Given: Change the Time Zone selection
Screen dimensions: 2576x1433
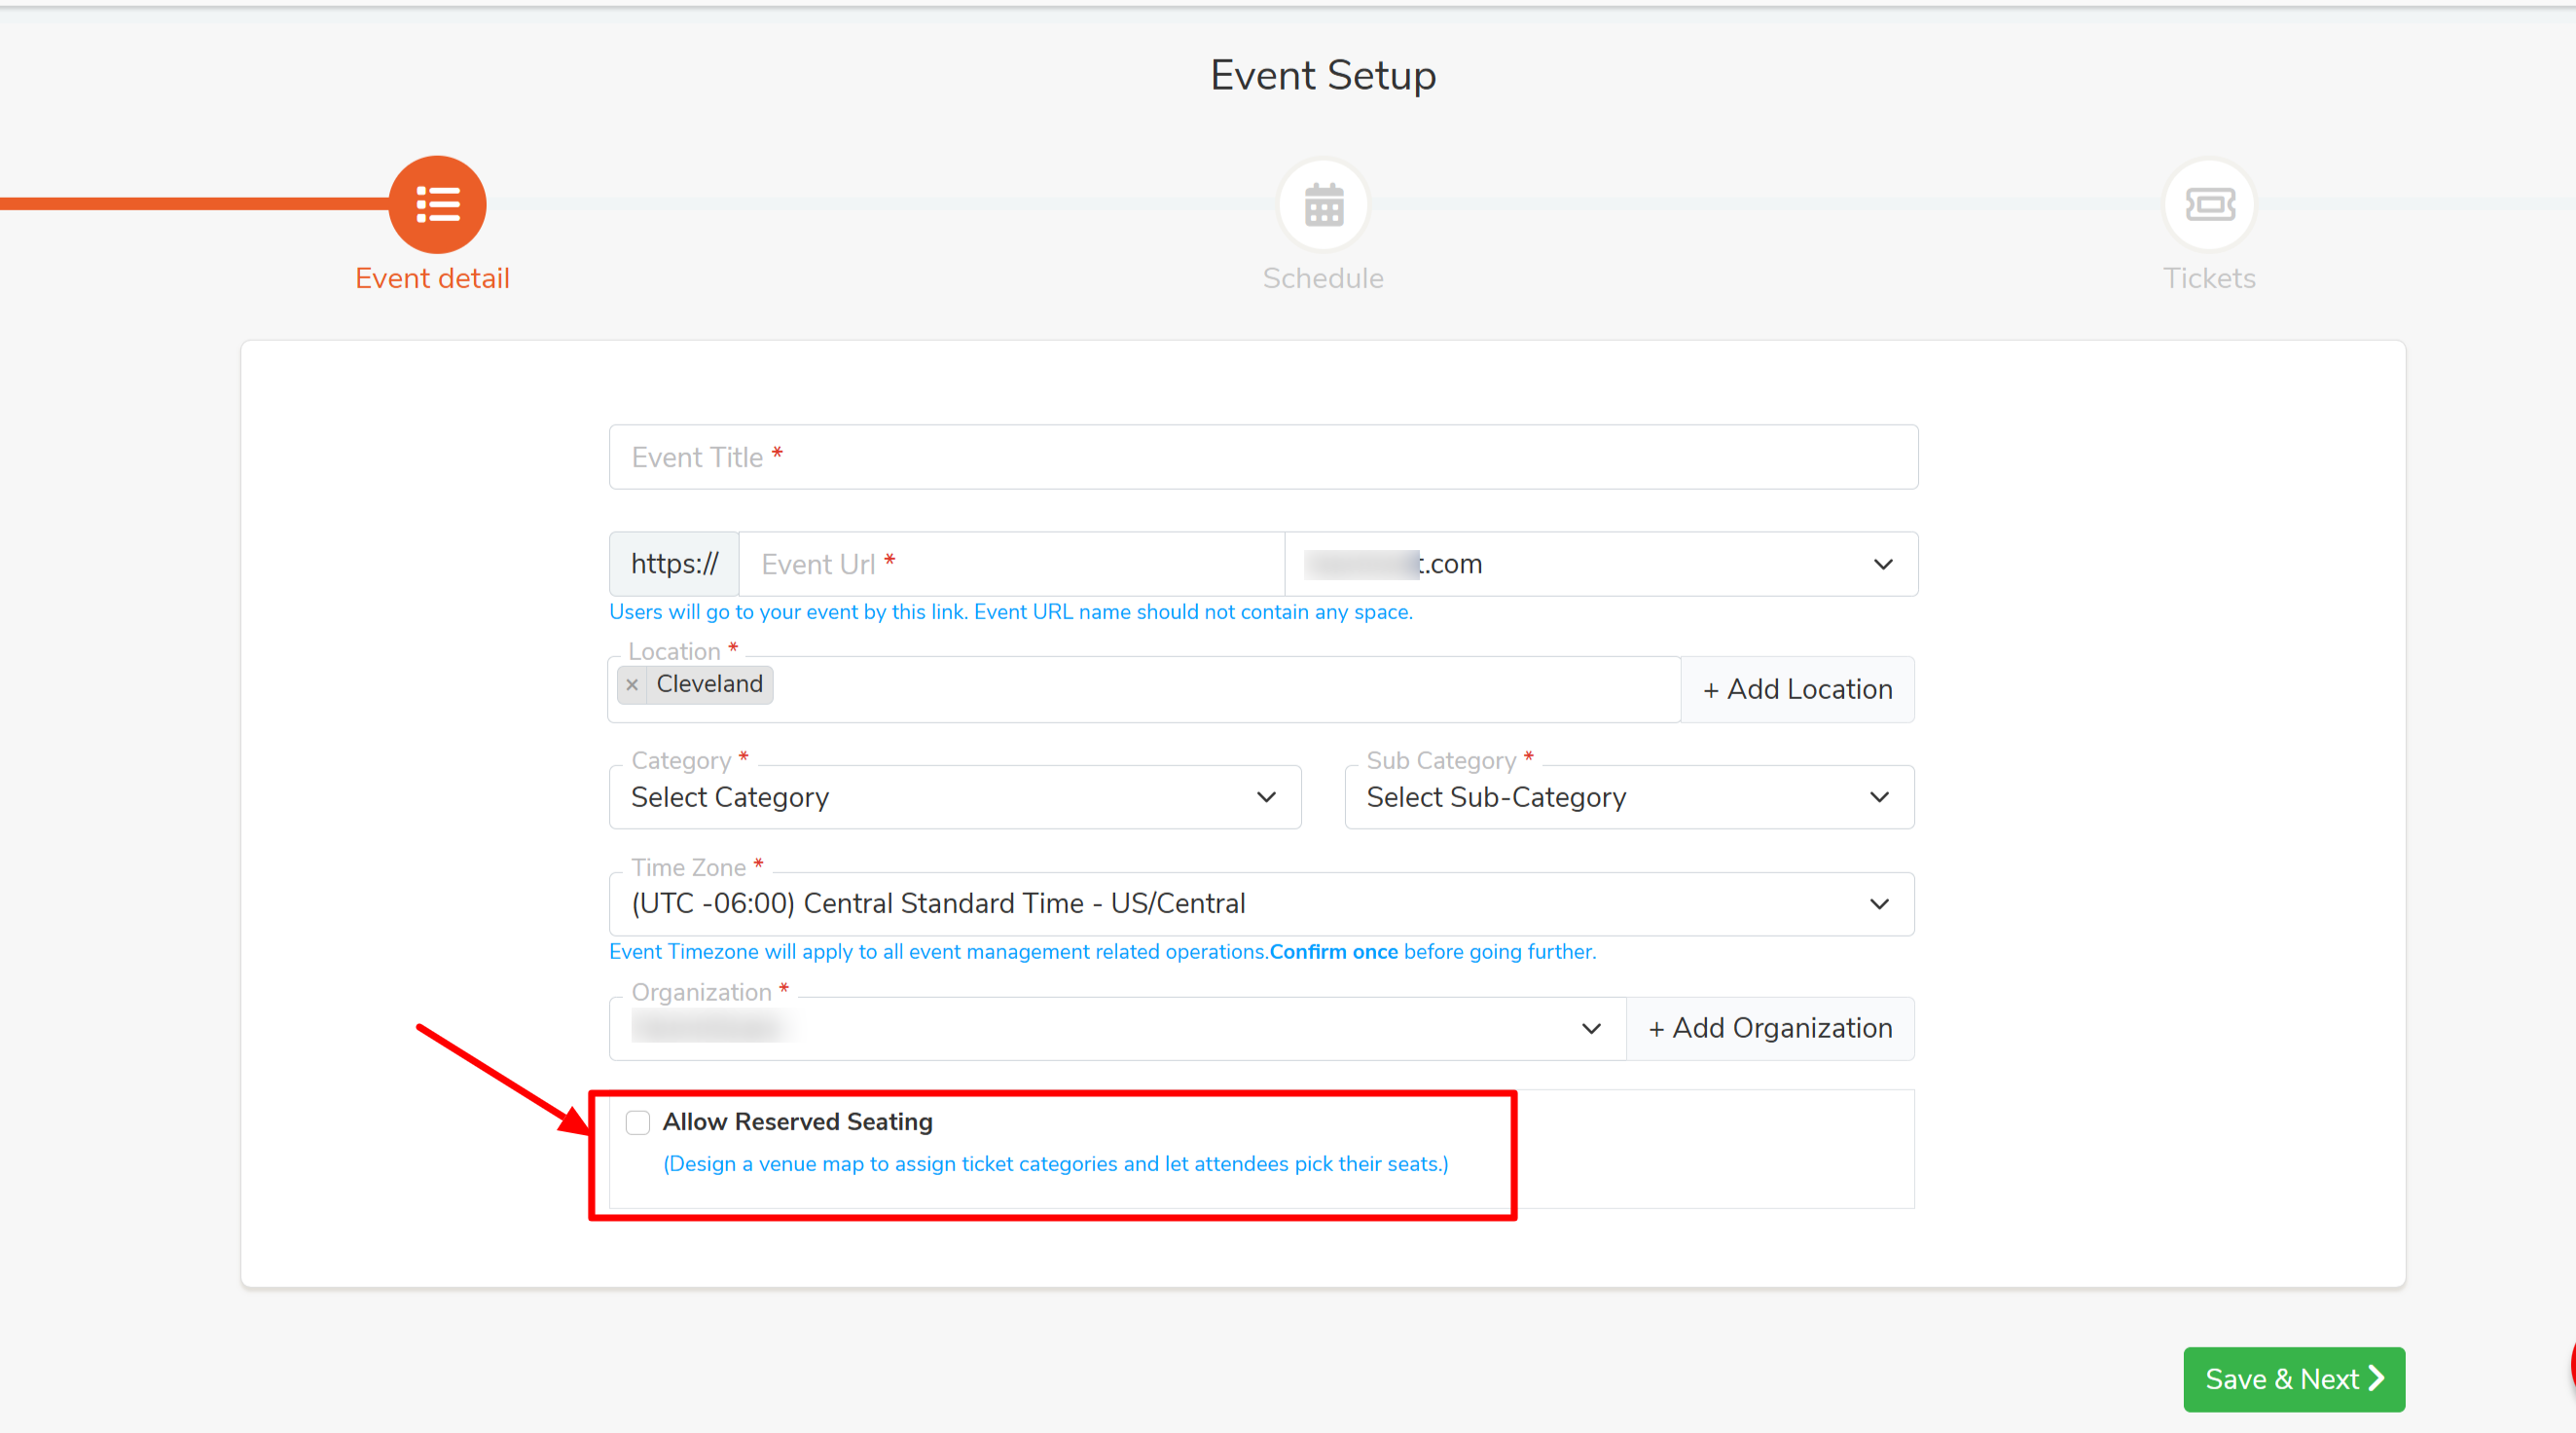Looking at the screenshot, I should (1260, 904).
